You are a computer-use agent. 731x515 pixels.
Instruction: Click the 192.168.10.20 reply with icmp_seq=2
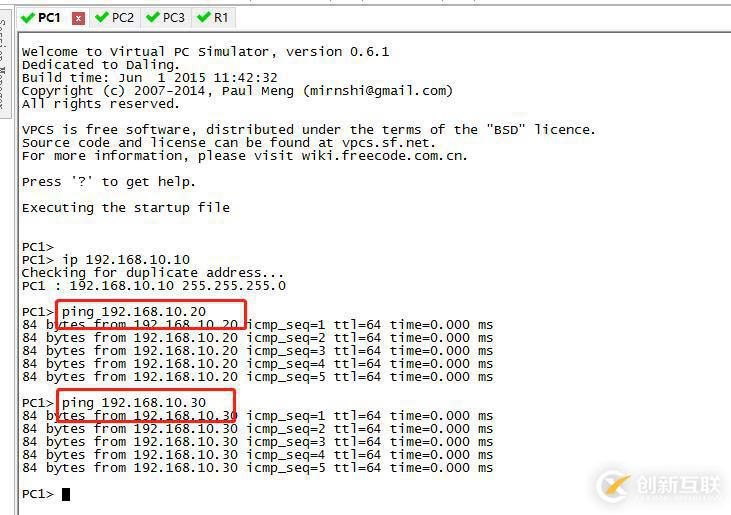click(257, 337)
